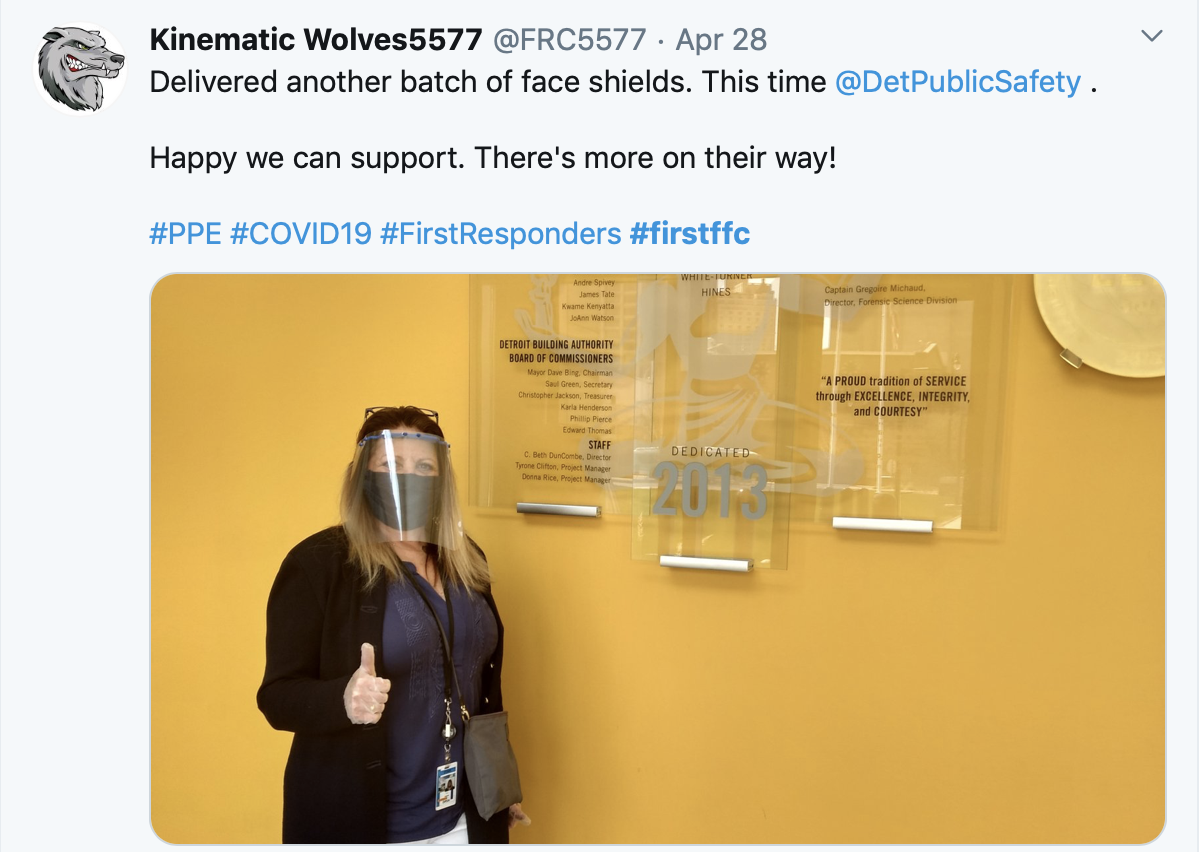Open the attached photo of the woman
This screenshot has width=1202, height=852.
coord(658,559)
